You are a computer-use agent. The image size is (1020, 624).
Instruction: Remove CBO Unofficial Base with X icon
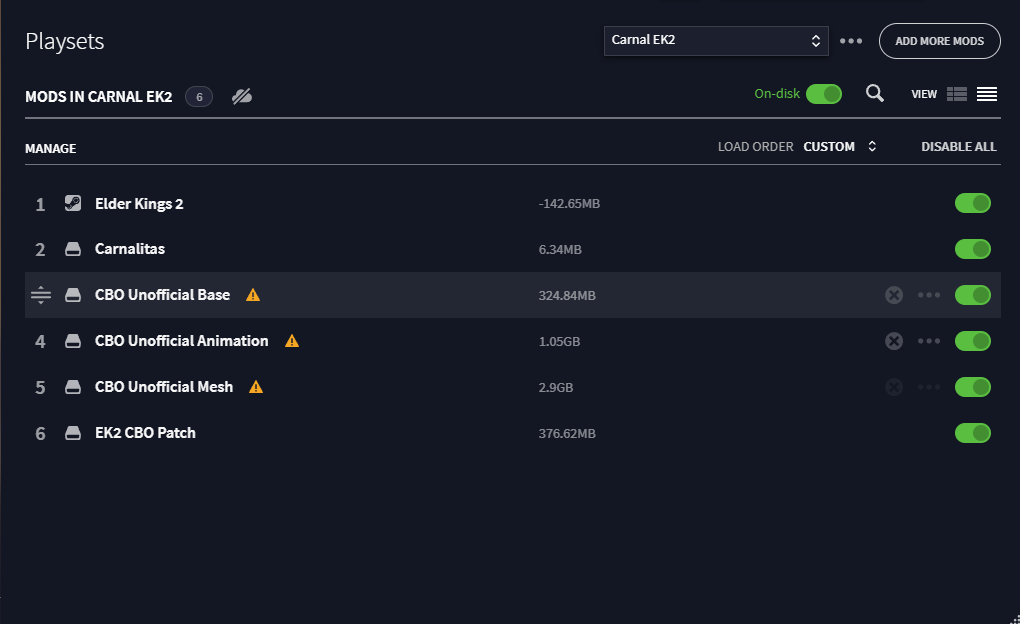pyautogui.click(x=894, y=295)
